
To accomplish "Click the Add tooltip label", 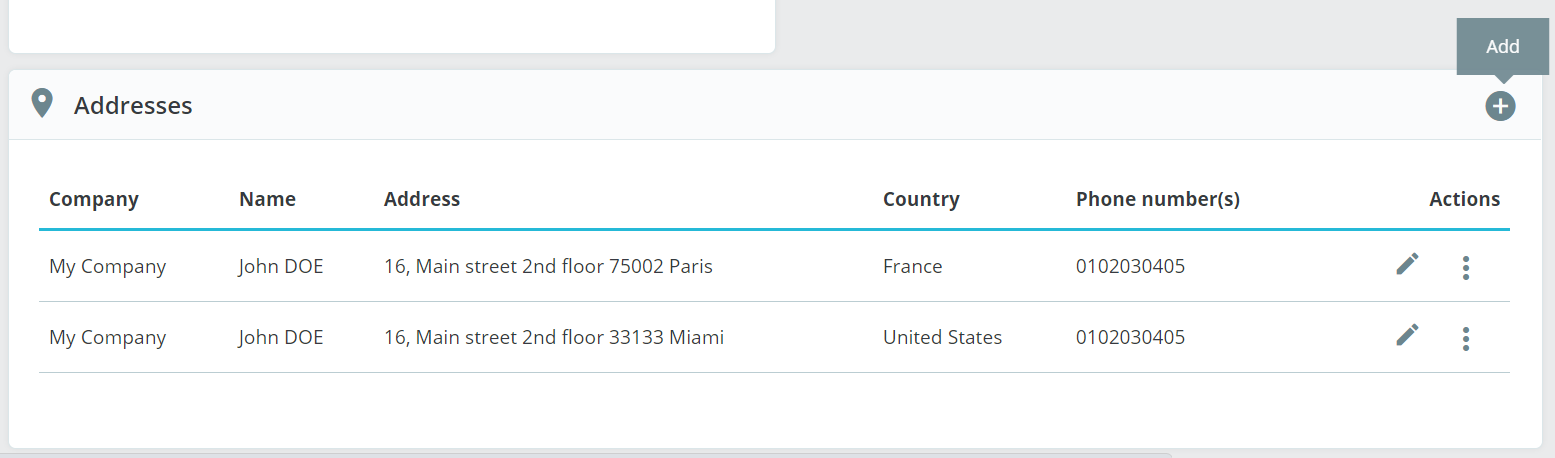I will click(x=1502, y=47).
